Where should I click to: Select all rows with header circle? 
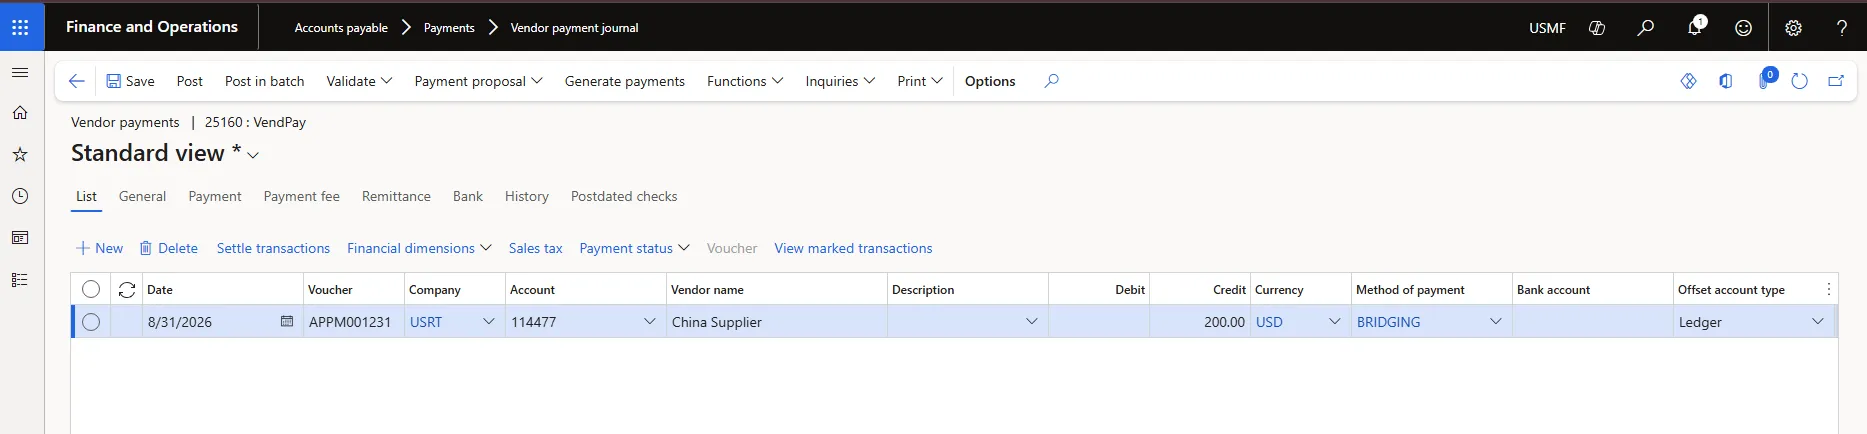pos(91,289)
